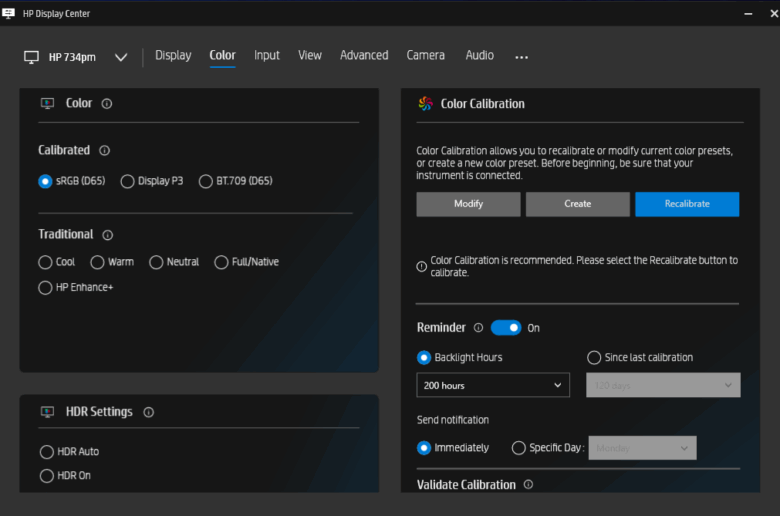Open the more options ellipsis menu
The image size is (780, 516).
pyautogui.click(x=521, y=57)
